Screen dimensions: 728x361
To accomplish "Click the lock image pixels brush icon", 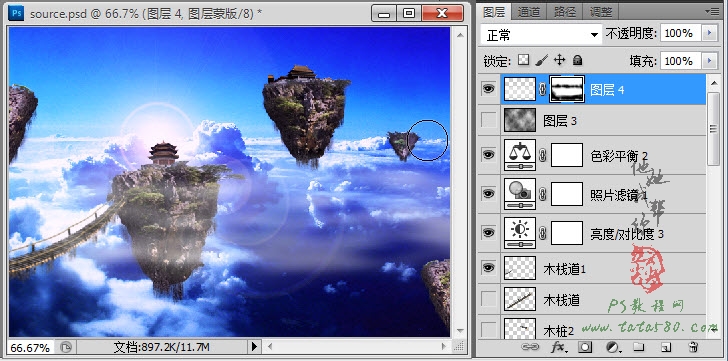I will pos(542,60).
